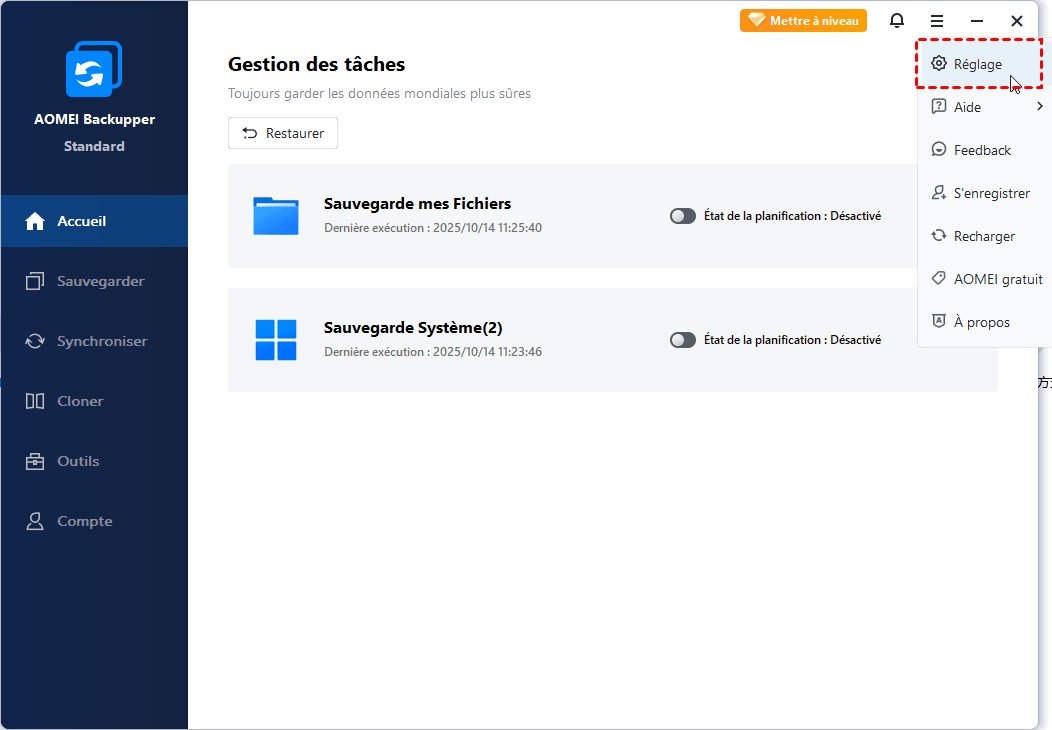The image size is (1052, 730).
Task: Close the AOMEI Backupper window
Action: point(1017,21)
